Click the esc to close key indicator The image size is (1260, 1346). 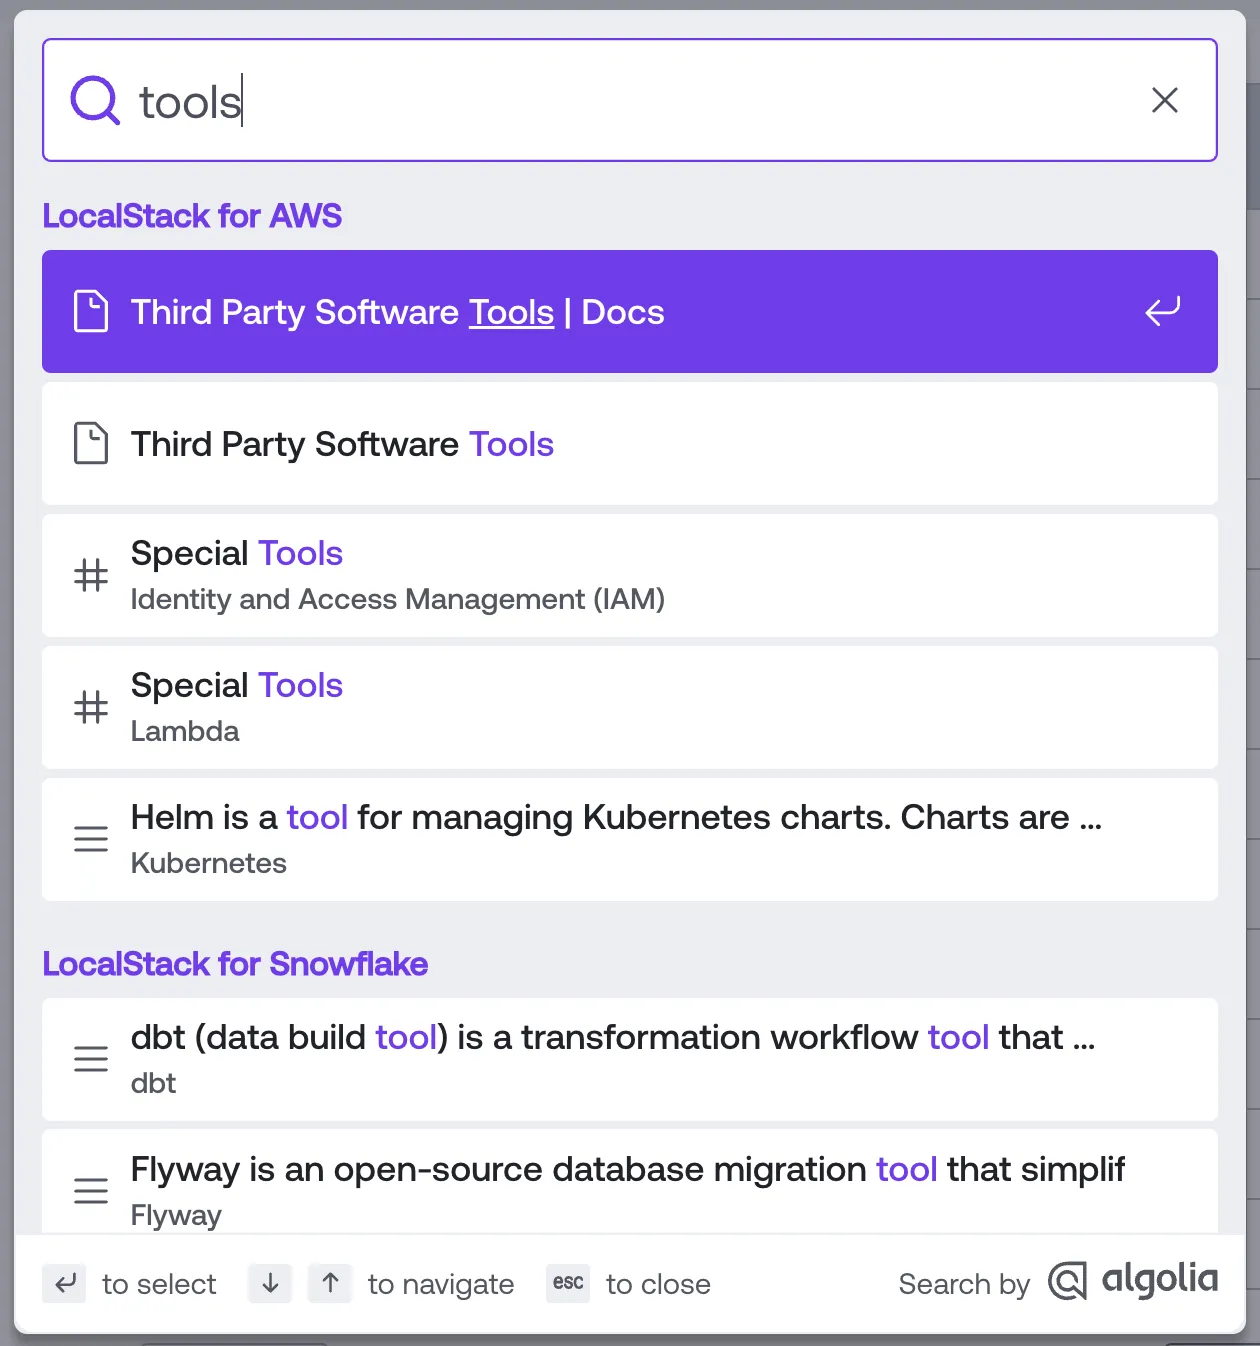(x=567, y=1283)
